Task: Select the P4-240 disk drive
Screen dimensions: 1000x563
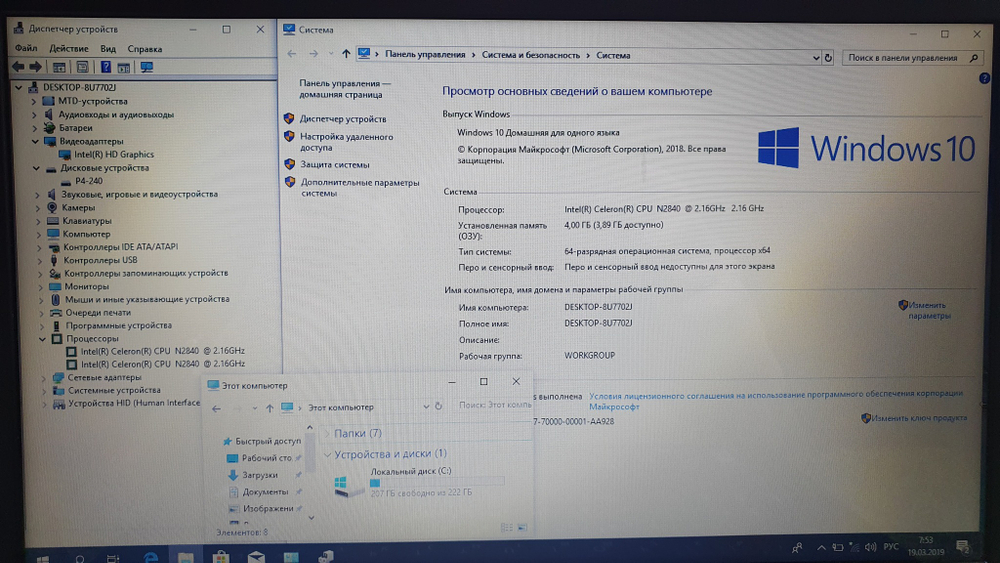Action: point(89,181)
